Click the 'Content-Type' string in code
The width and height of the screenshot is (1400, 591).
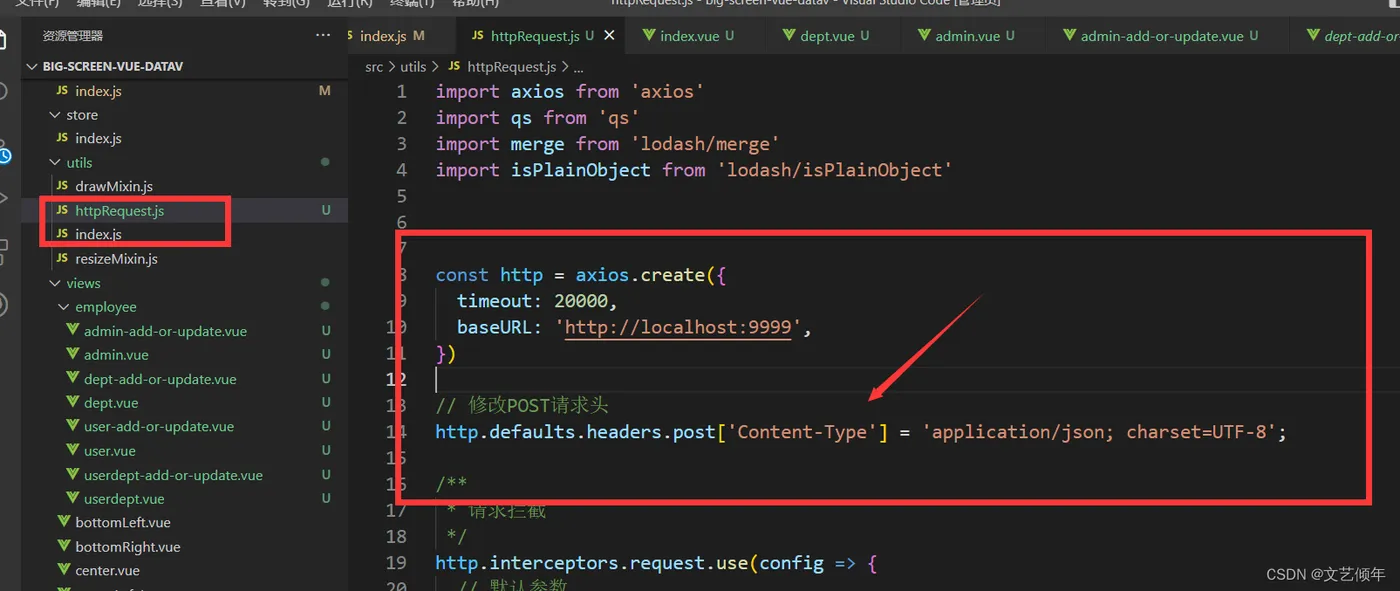802,432
